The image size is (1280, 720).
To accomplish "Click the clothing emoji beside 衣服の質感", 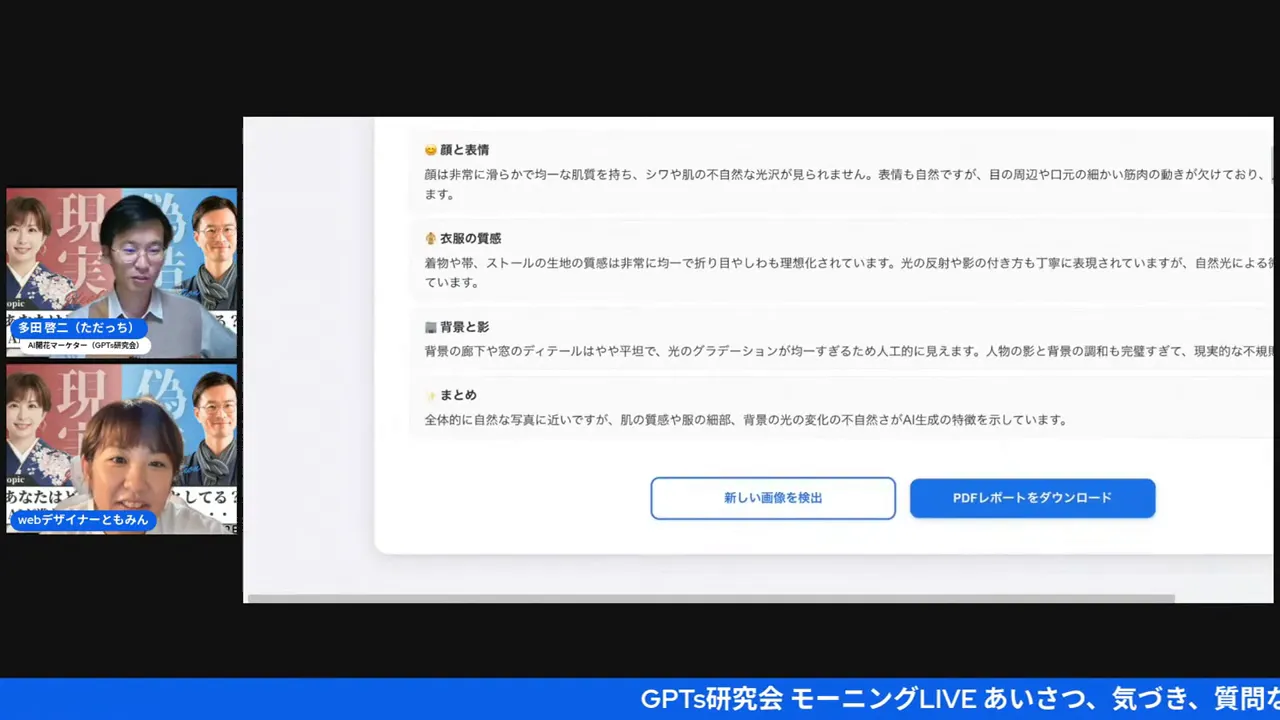I will (x=431, y=239).
